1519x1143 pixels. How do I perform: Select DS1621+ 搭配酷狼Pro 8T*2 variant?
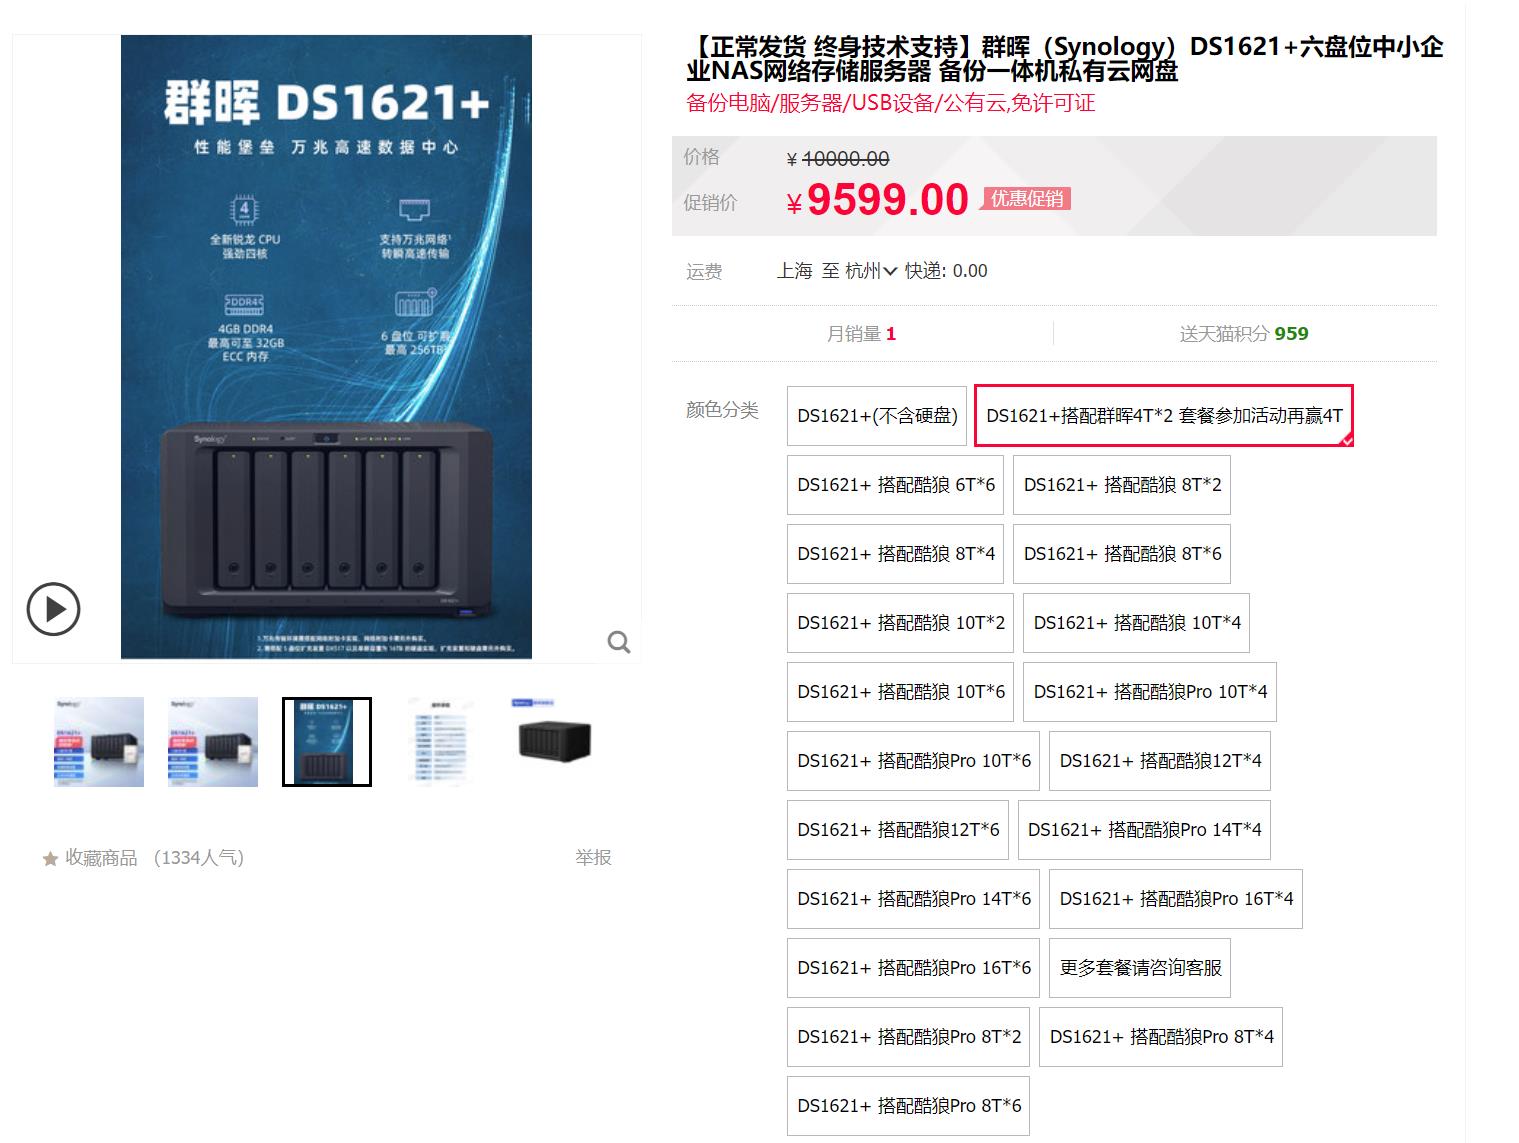pos(909,1037)
